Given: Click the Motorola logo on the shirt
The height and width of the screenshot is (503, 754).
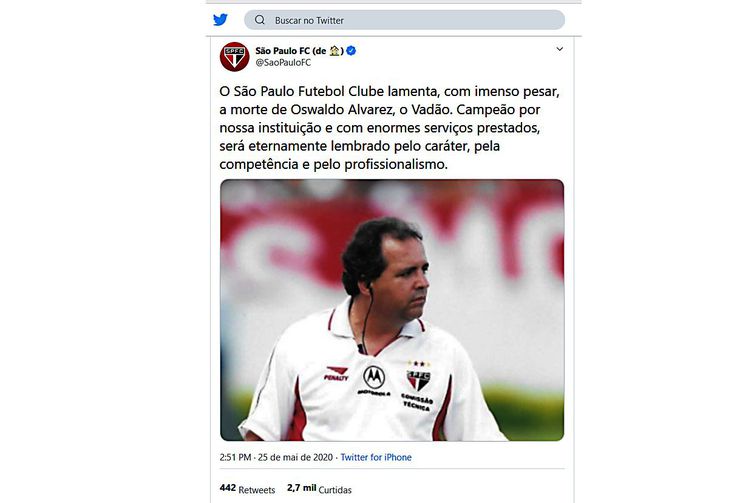Looking at the screenshot, I should [374, 380].
